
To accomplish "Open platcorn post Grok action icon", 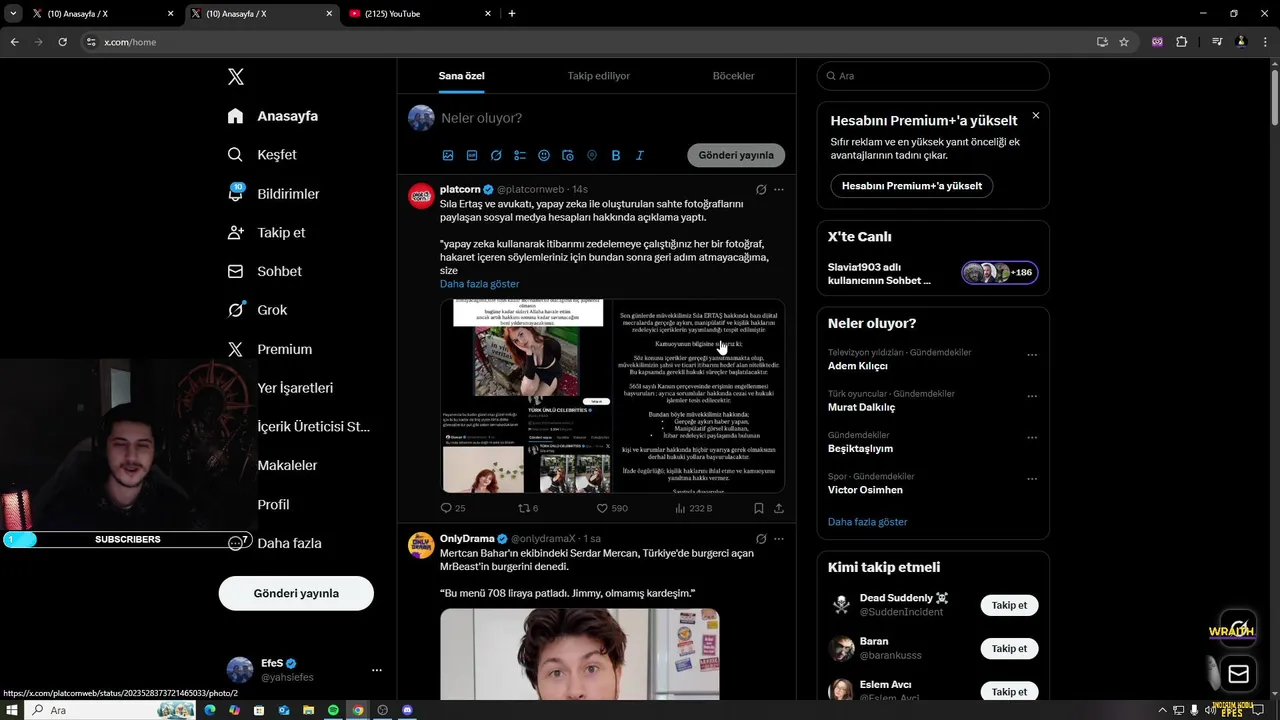I will tap(761, 189).
